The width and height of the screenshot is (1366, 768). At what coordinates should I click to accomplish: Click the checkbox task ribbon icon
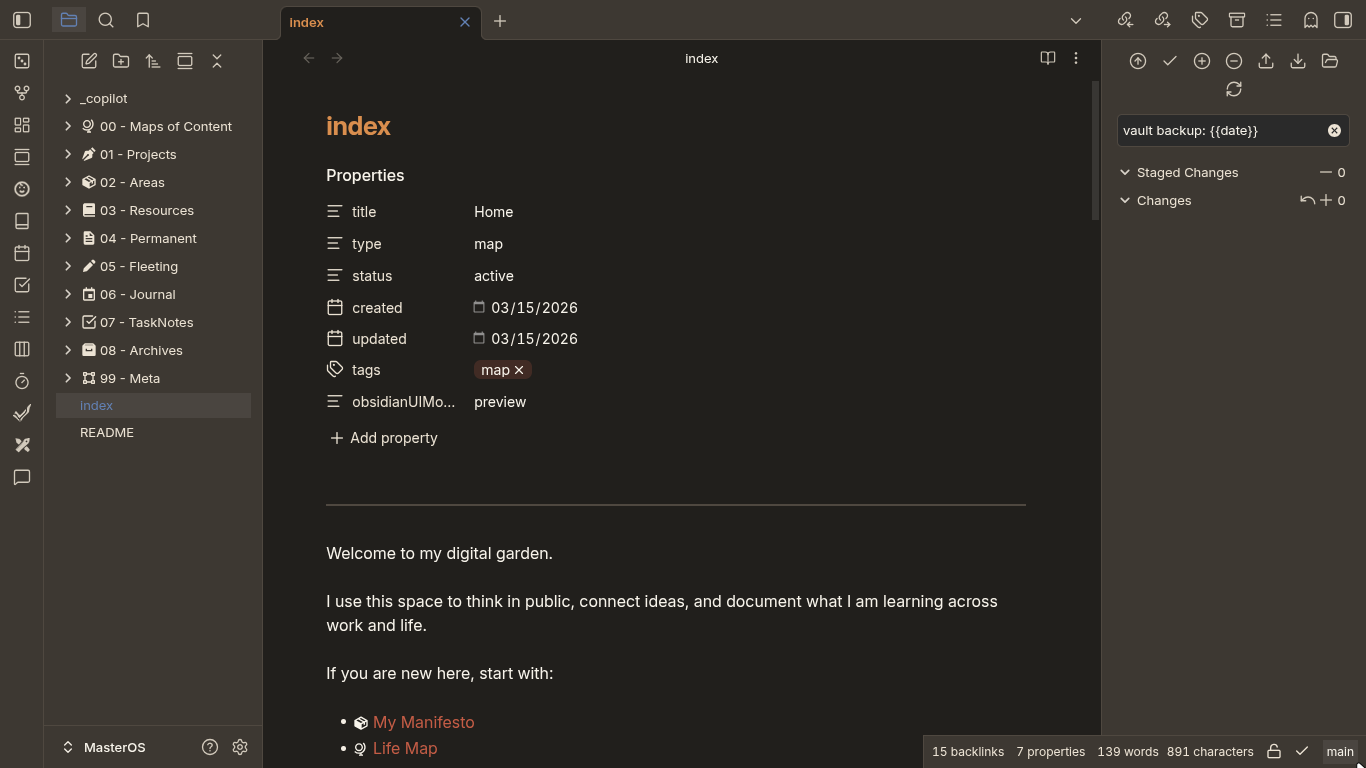pos(22,285)
